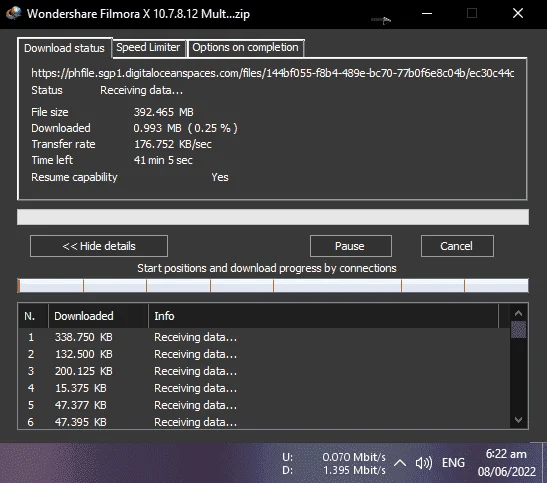Click the connections segment progress bar
The height and width of the screenshot is (483, 547).
(x=273, y=285)
